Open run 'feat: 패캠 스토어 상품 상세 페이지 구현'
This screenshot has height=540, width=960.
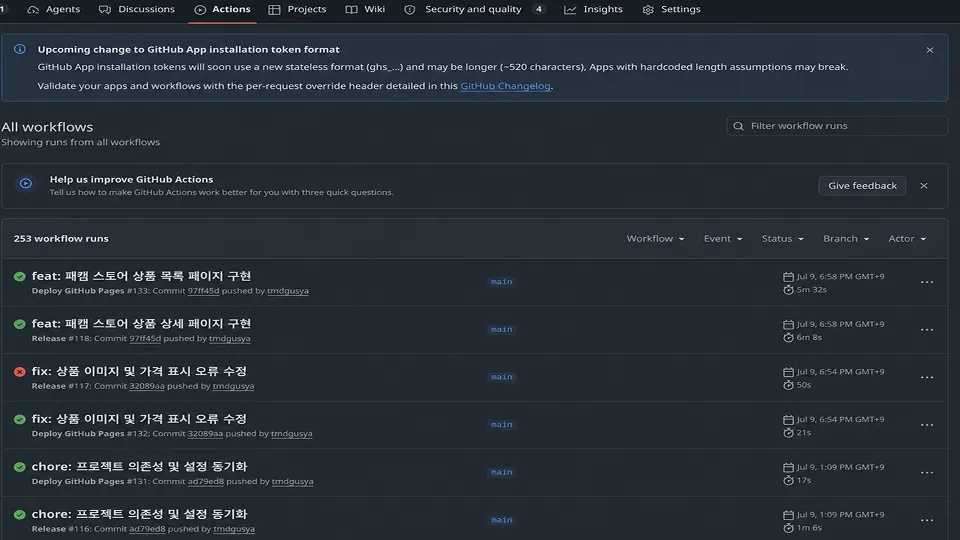(141, 324)
